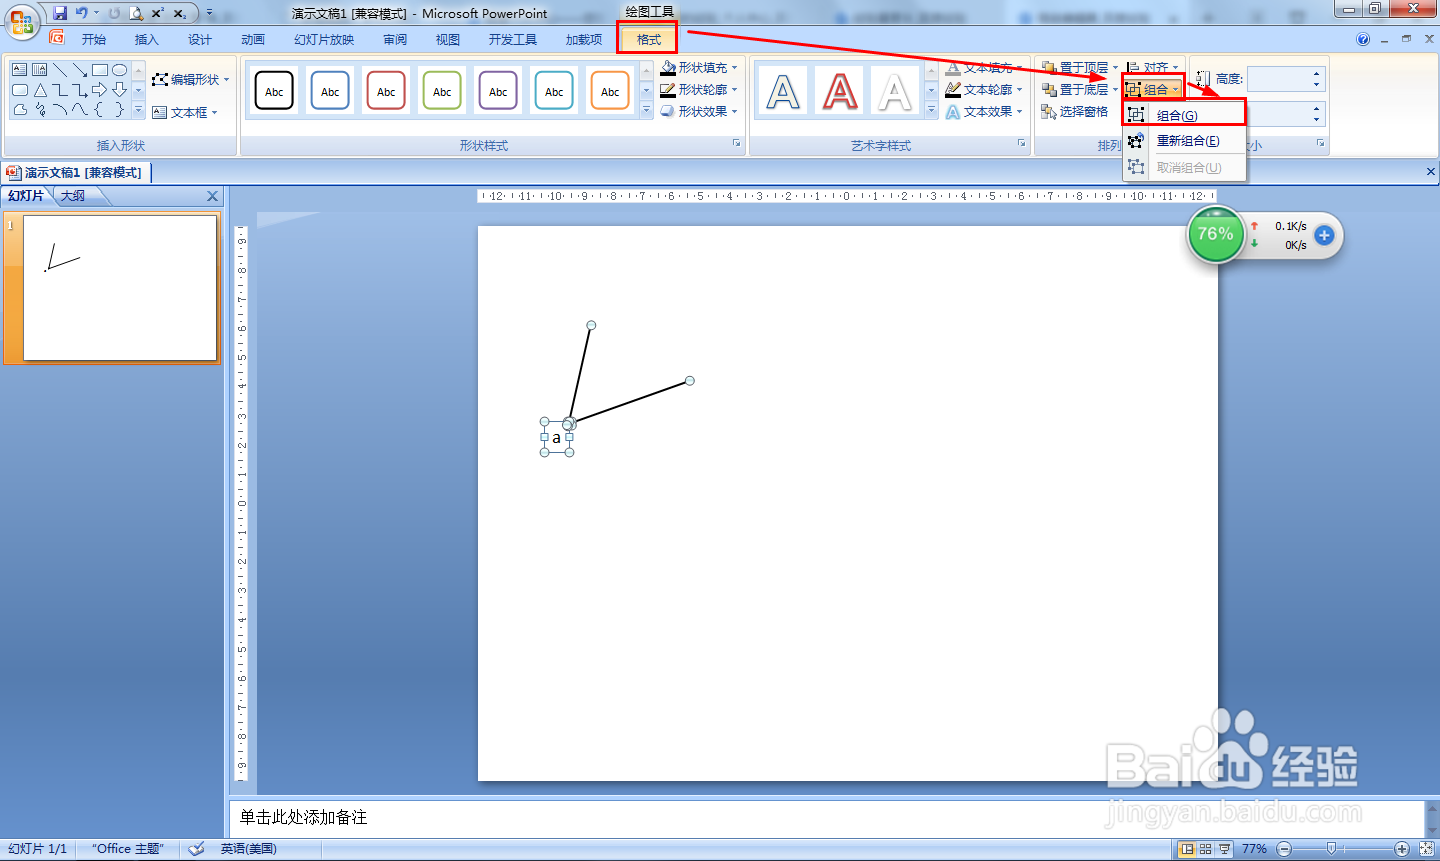Select the rectangle shape
Viewport: 1440px width, 861px height.
click(x=100, y=70)
